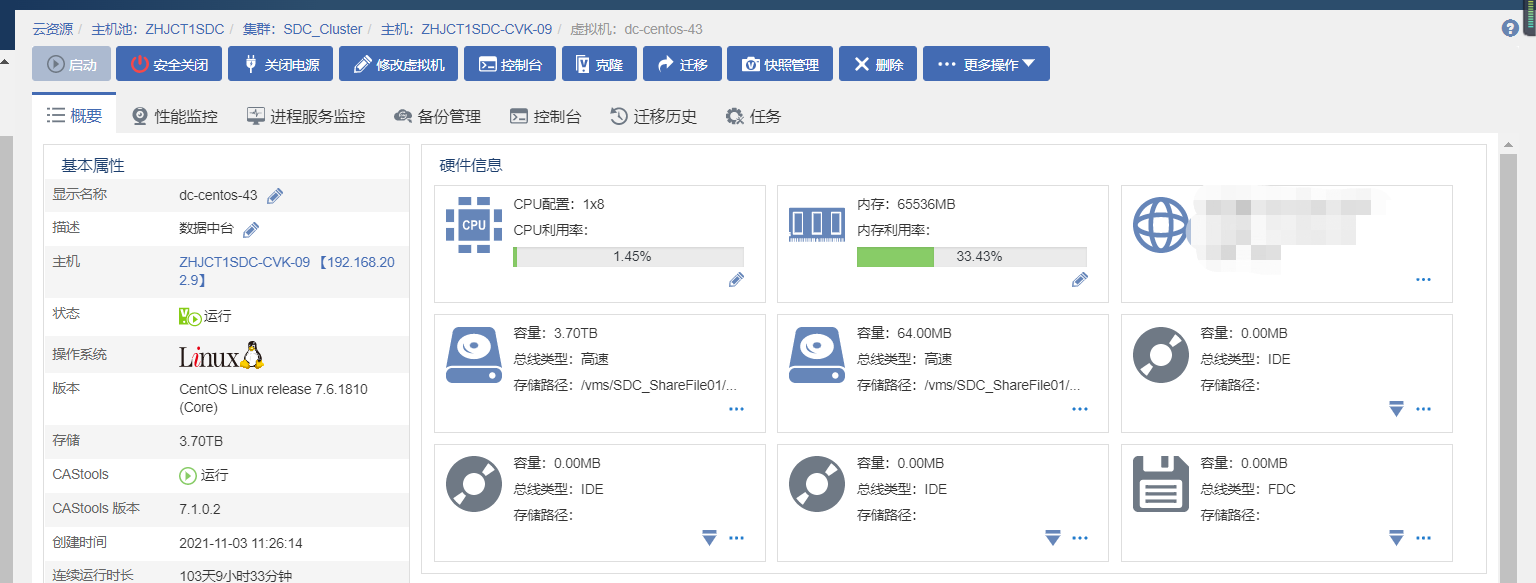Screen dimensions: 1536x583
Task: Click the memory module icon
Action: (817, 225)
